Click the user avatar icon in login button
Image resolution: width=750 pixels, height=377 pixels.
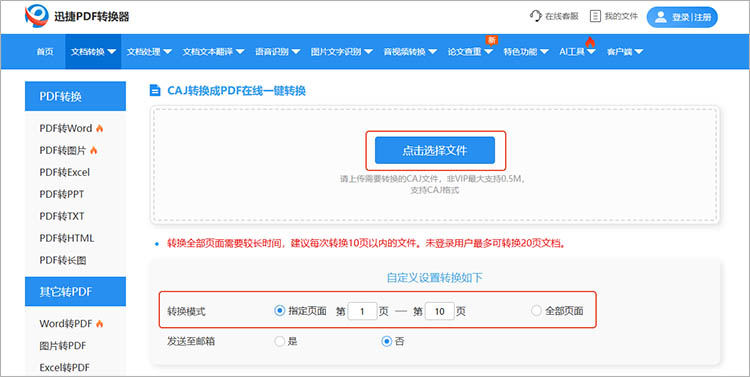point(661,17)
